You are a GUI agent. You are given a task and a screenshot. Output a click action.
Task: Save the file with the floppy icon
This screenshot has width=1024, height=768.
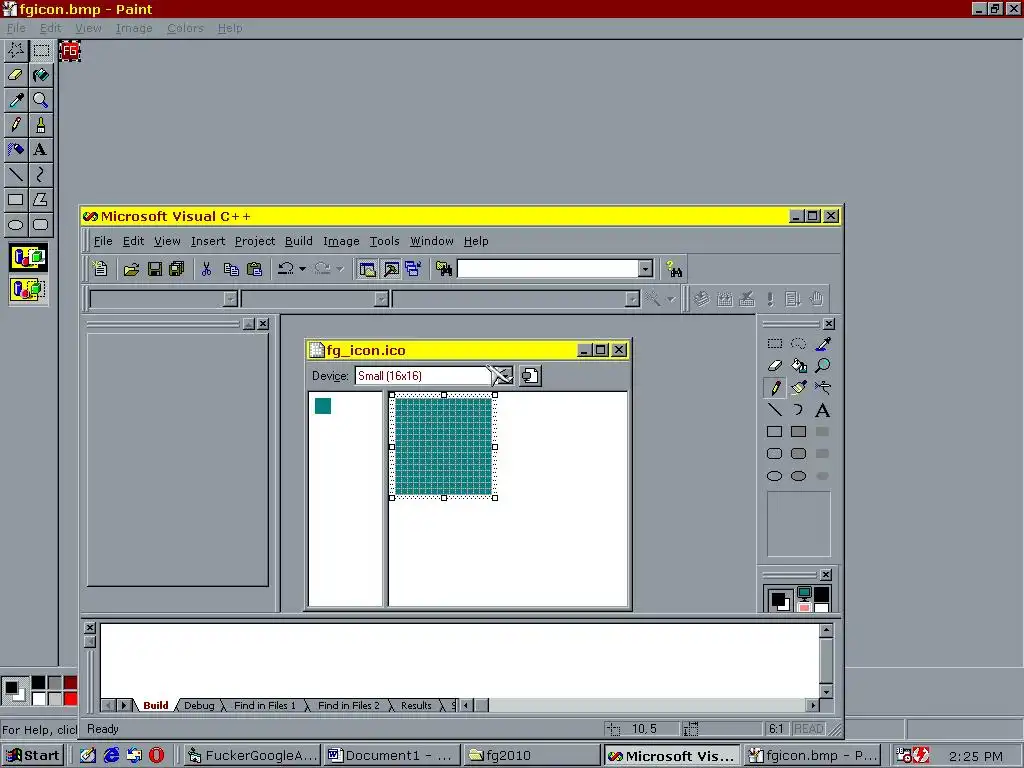155,268
